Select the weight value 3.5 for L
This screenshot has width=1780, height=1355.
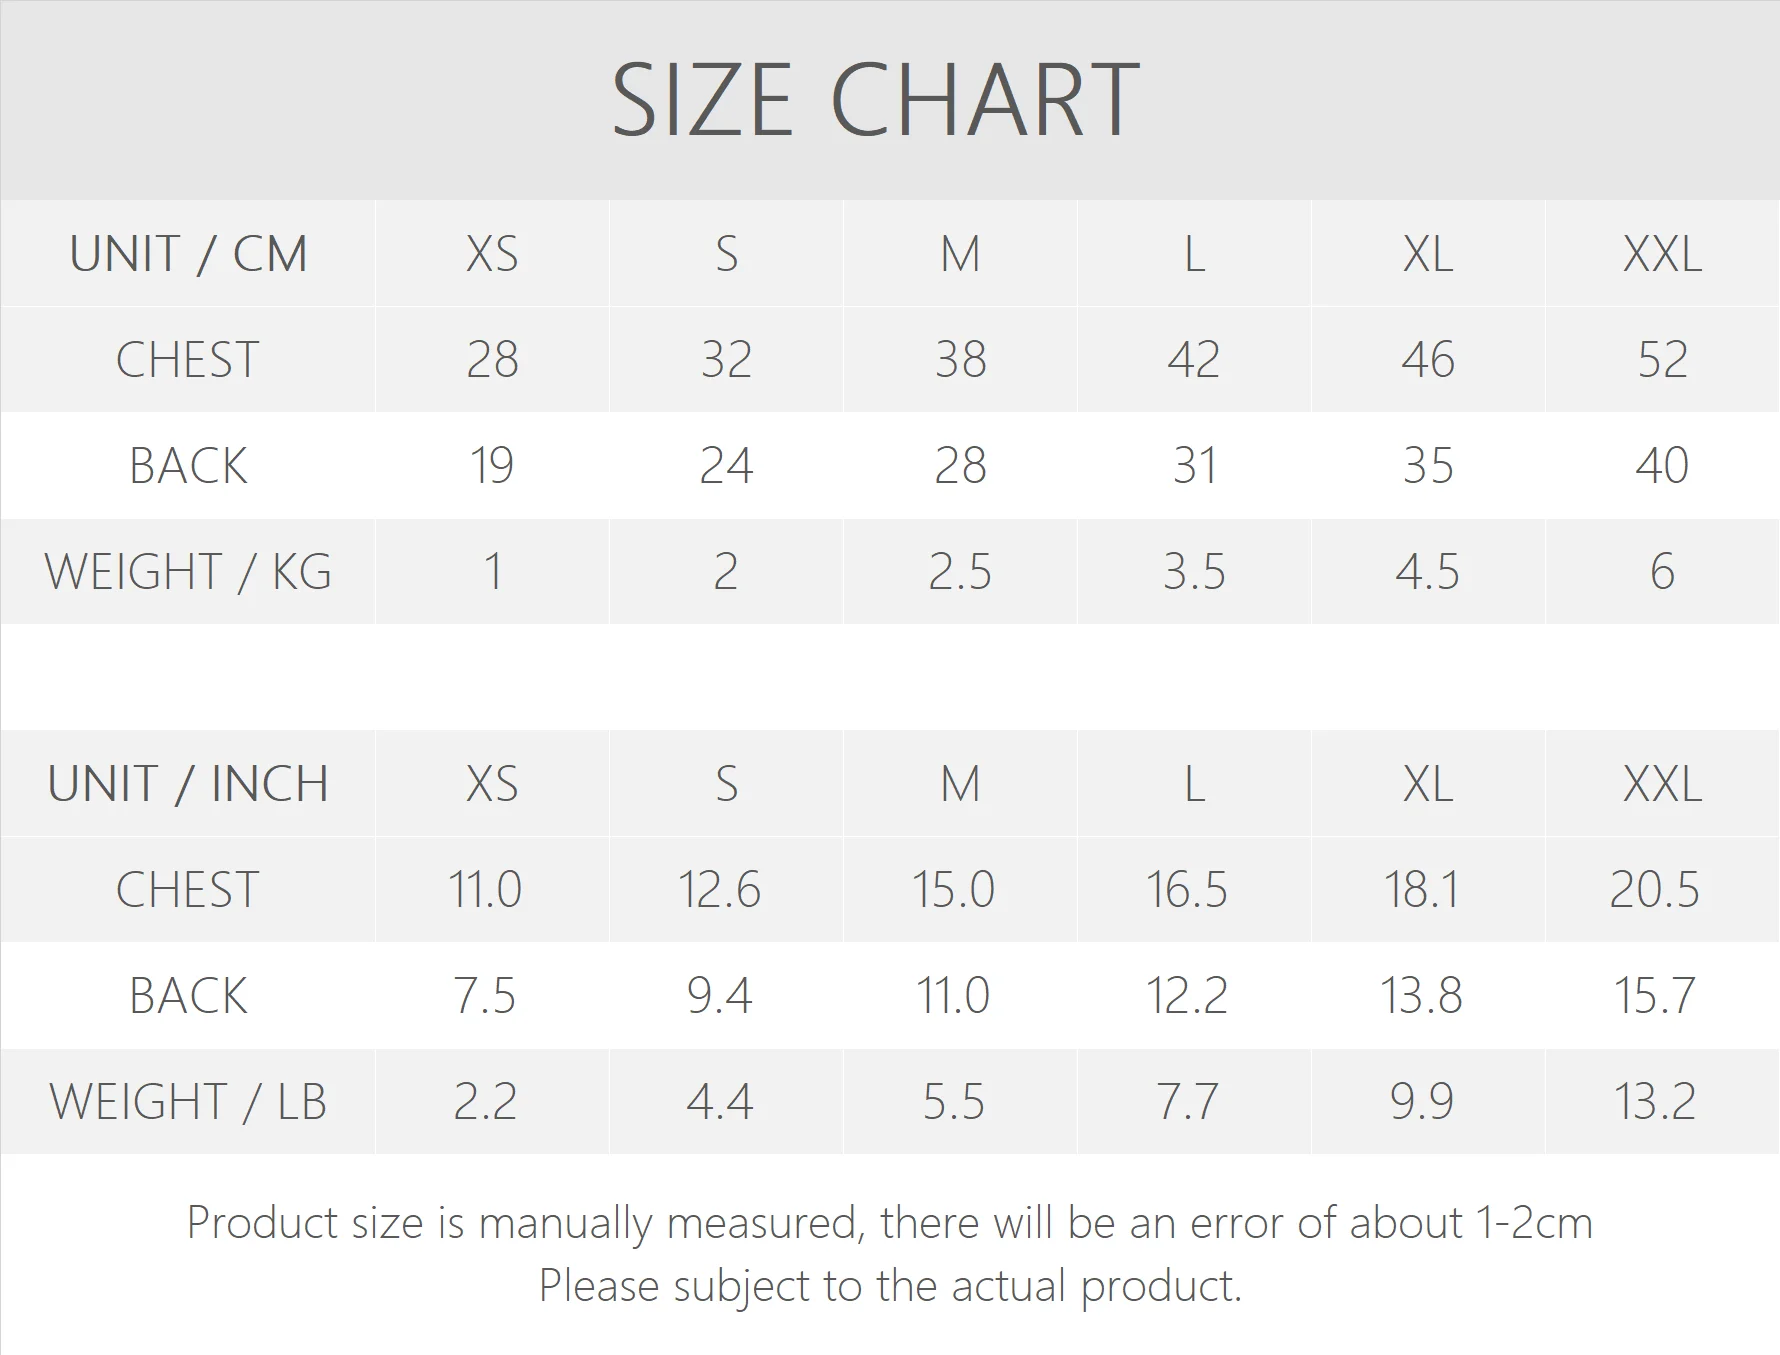tap(1194, 572)
